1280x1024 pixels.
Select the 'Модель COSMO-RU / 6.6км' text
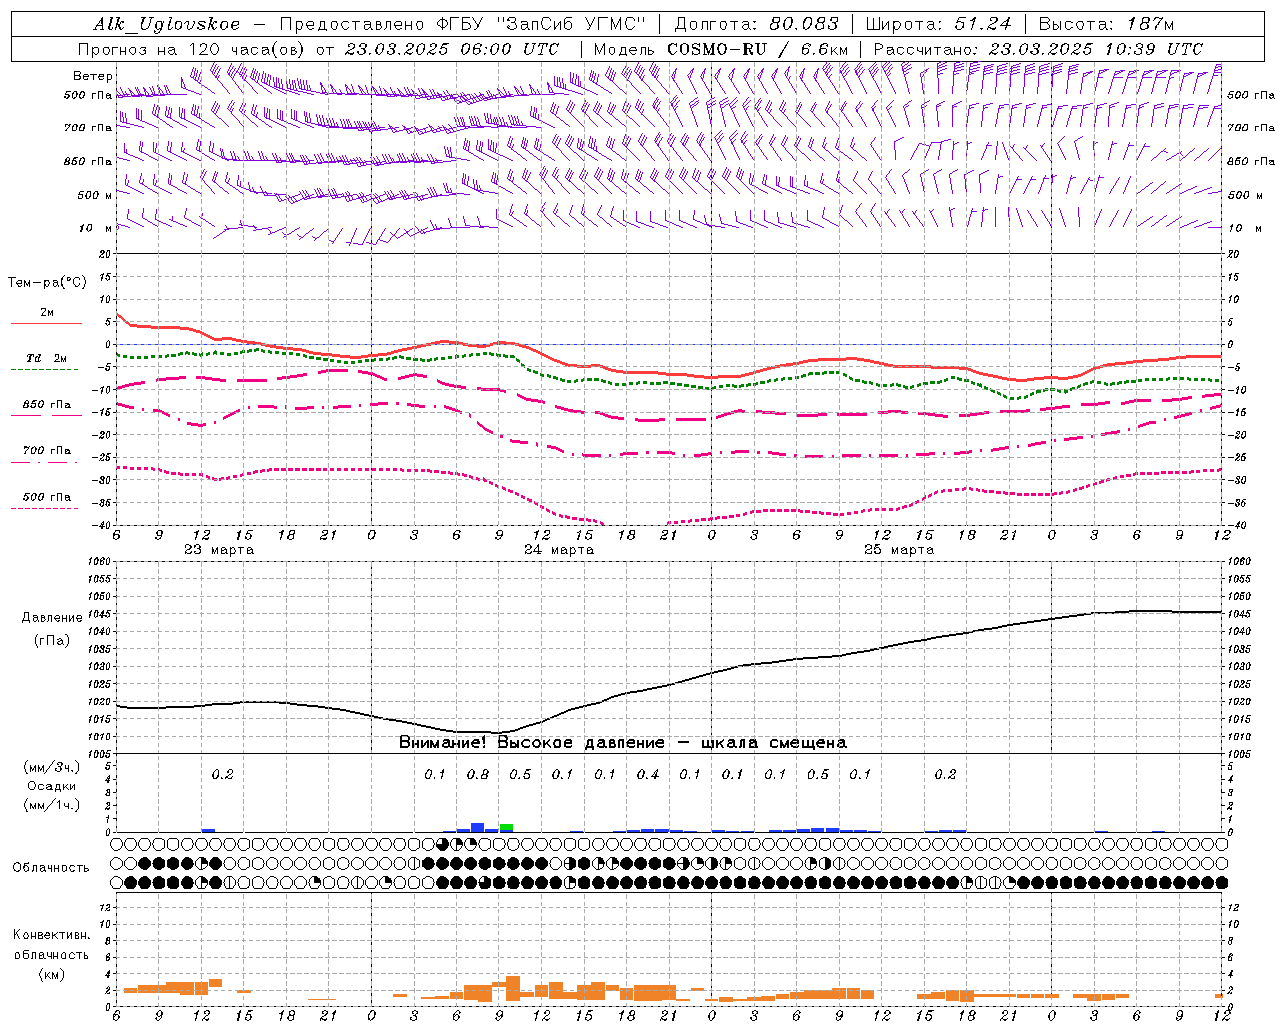click(721, 49)
